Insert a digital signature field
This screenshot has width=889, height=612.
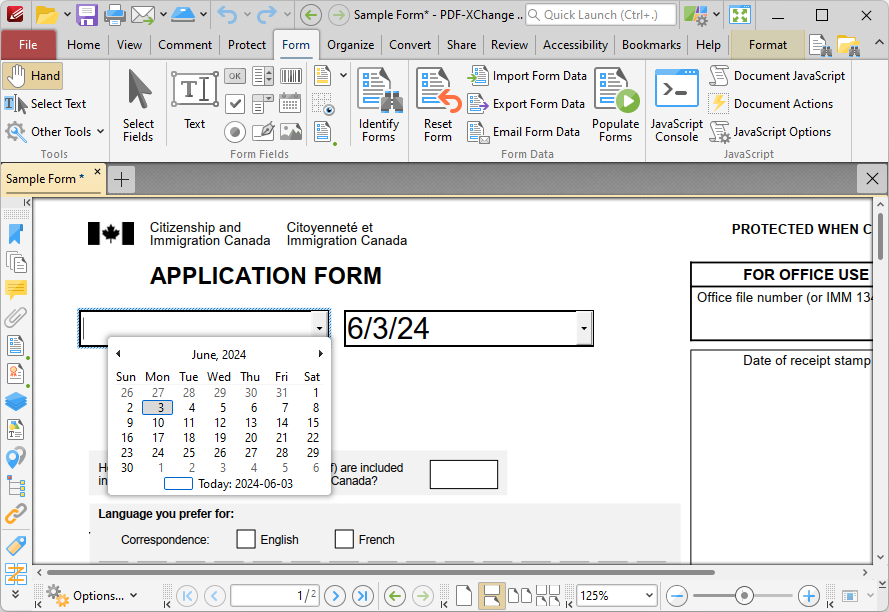263,132
